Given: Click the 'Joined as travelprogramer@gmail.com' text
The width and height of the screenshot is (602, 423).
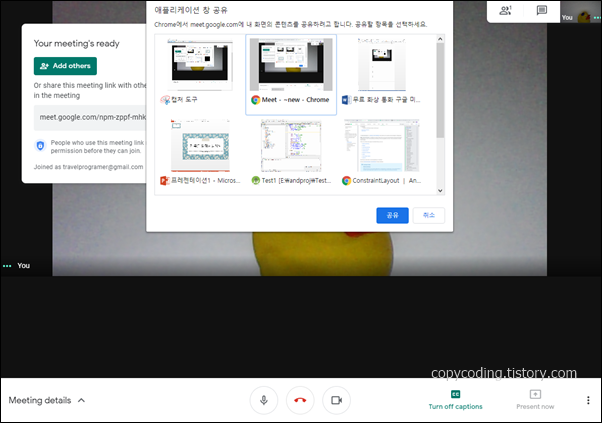Looking at the screenshot, I should pos(88,167).
